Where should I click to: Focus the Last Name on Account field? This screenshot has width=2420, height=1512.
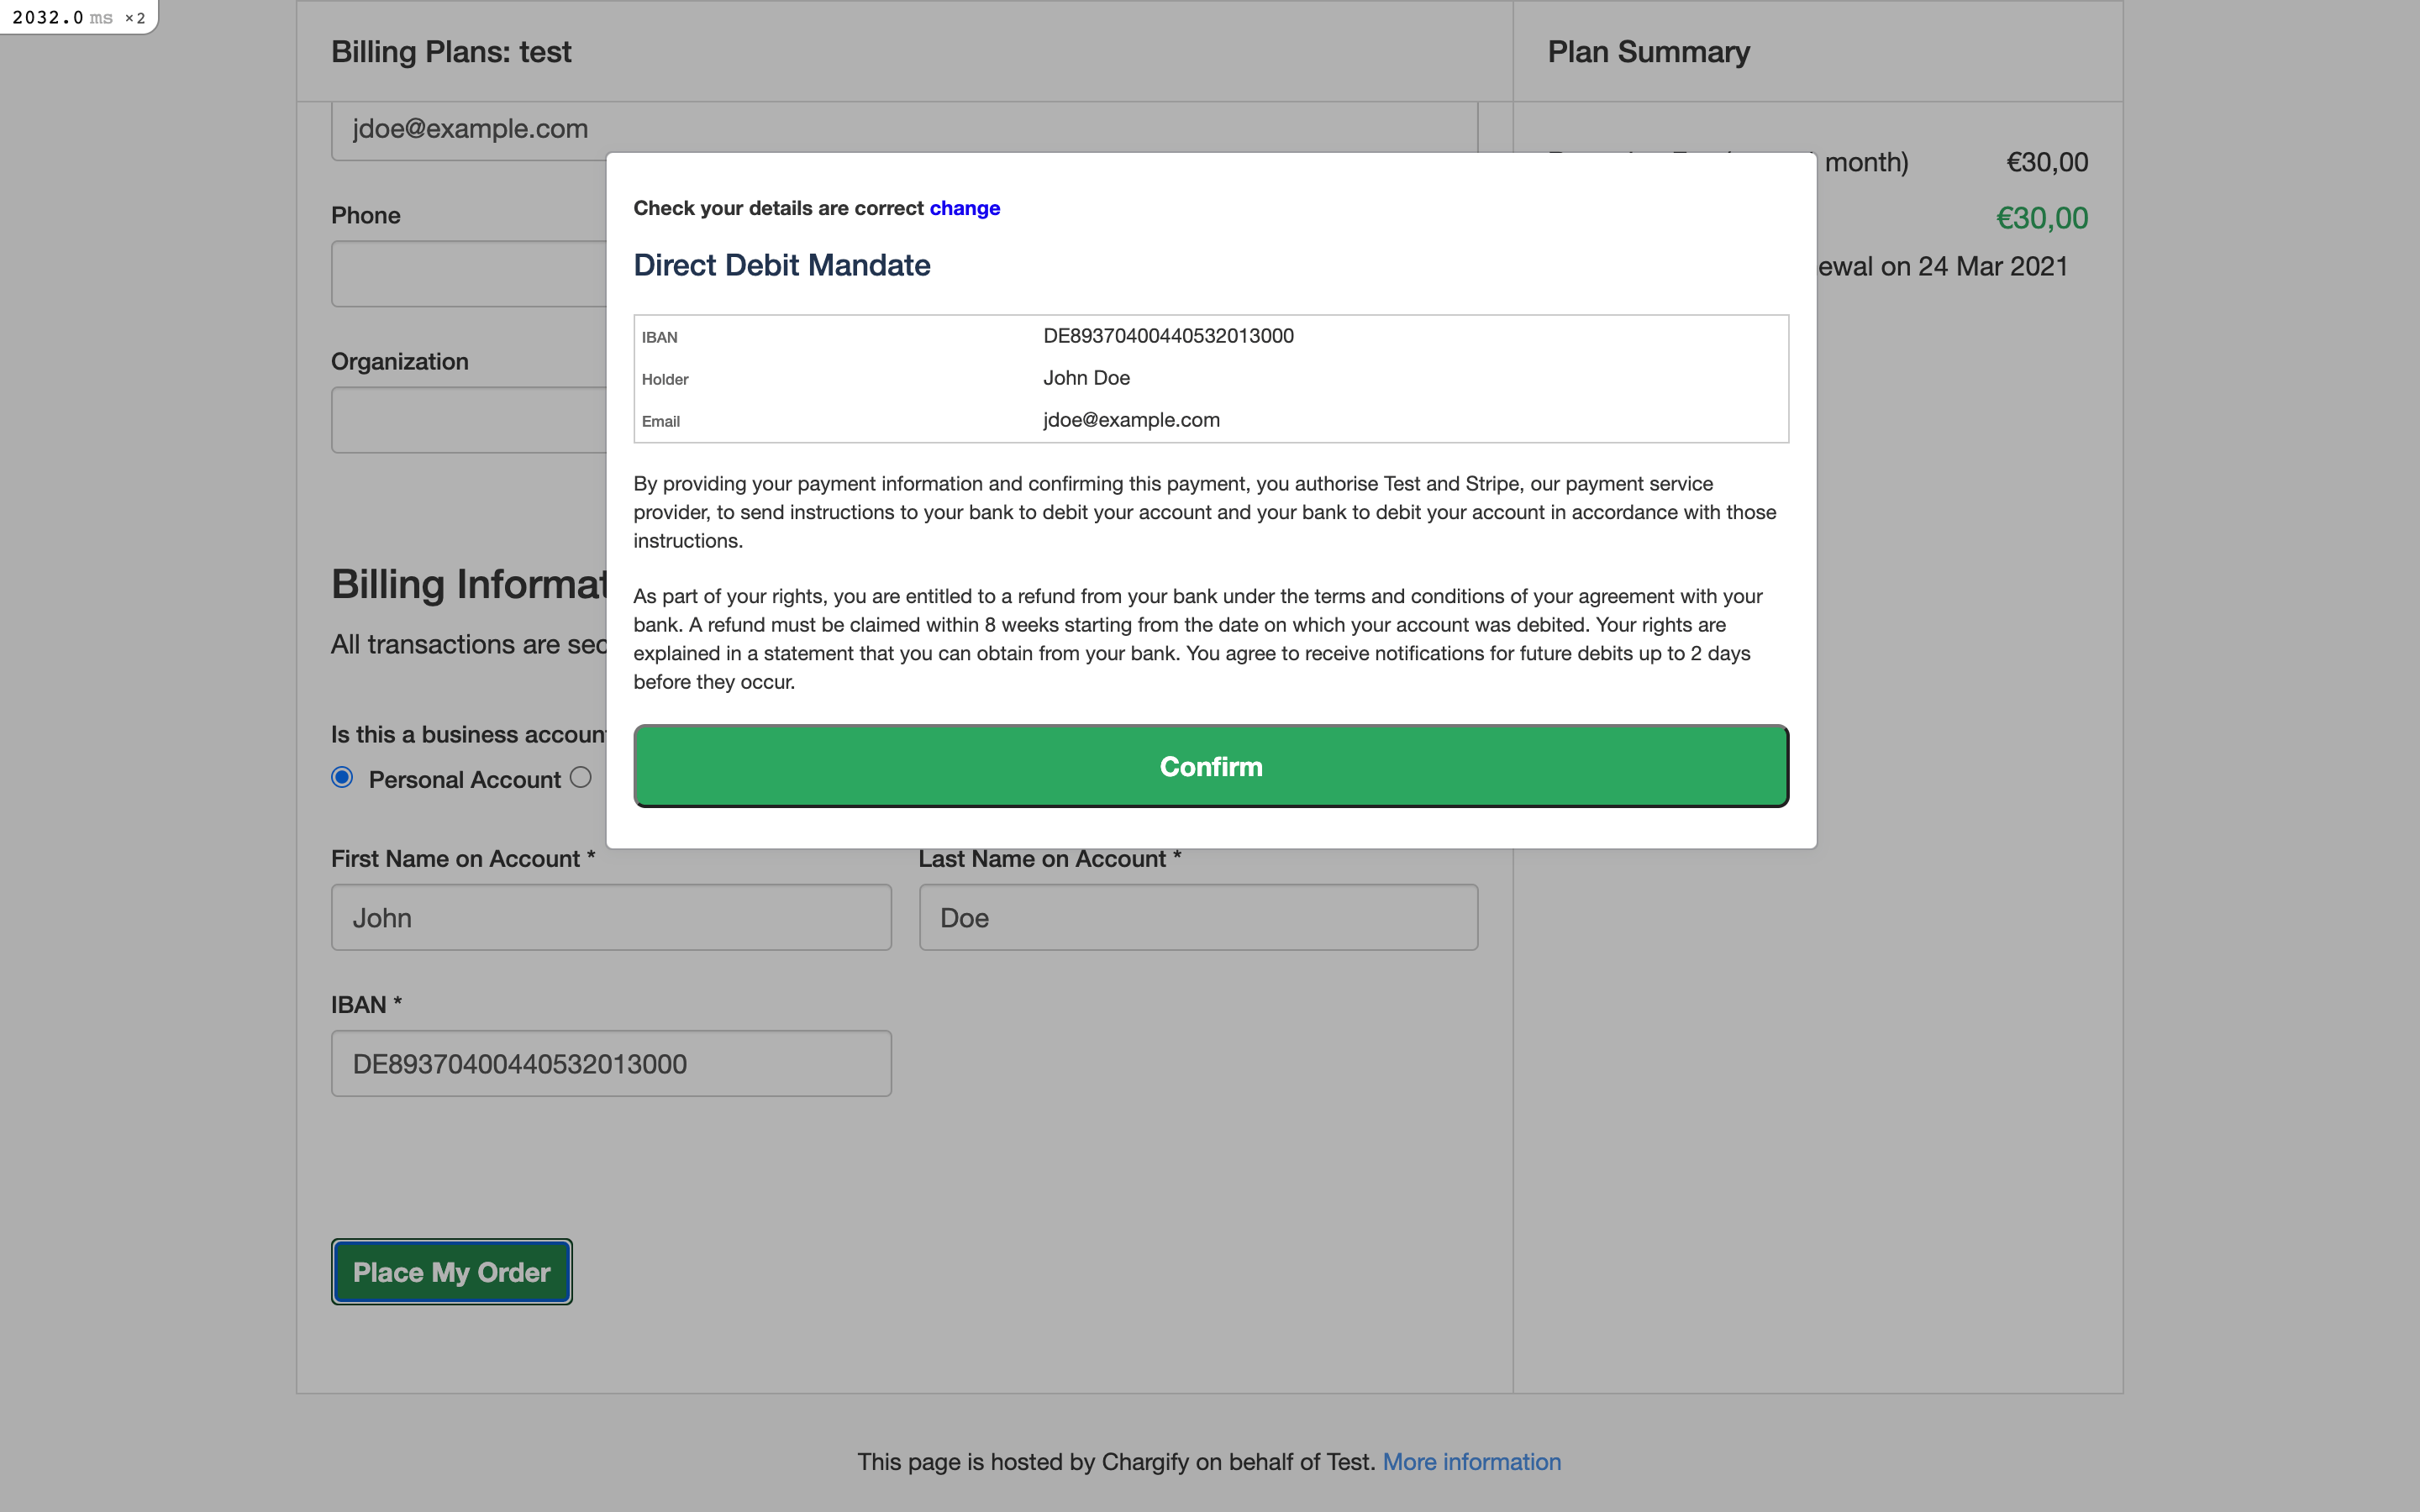point(1197,917)
